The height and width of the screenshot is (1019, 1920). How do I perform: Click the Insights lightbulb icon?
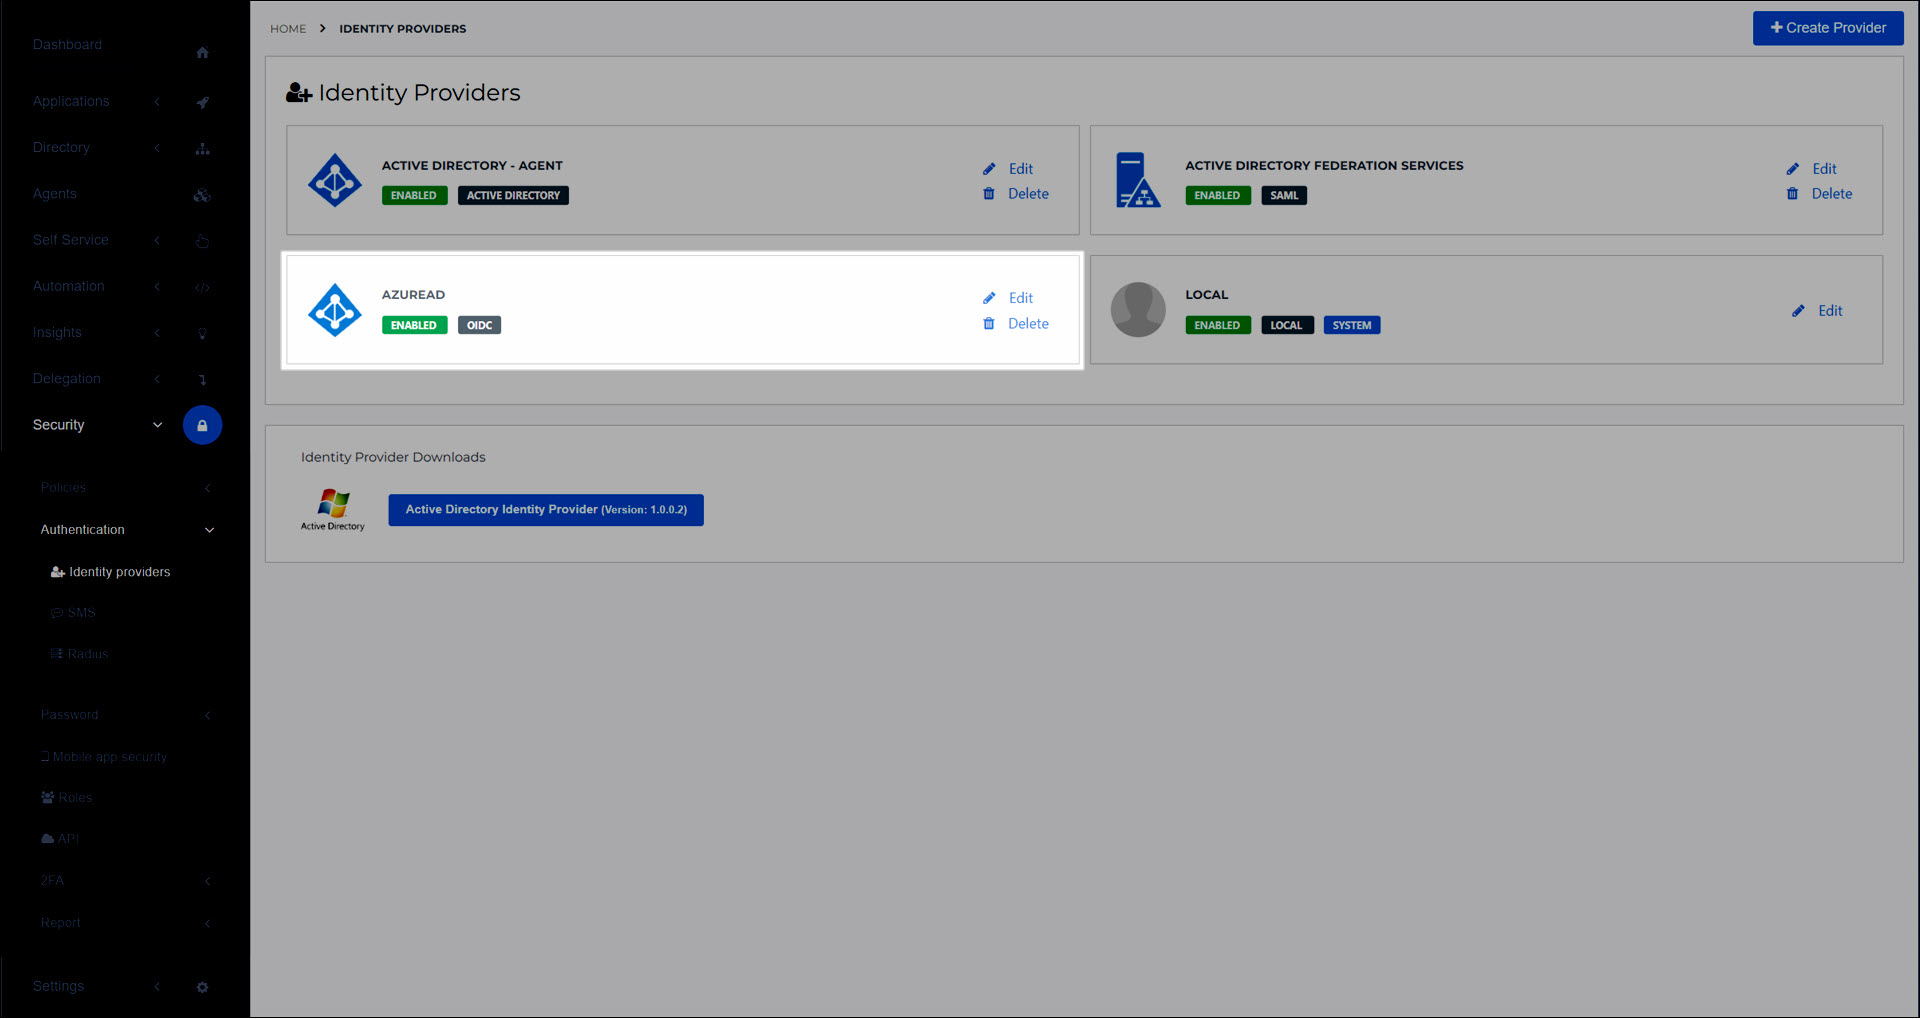[202, 334]
